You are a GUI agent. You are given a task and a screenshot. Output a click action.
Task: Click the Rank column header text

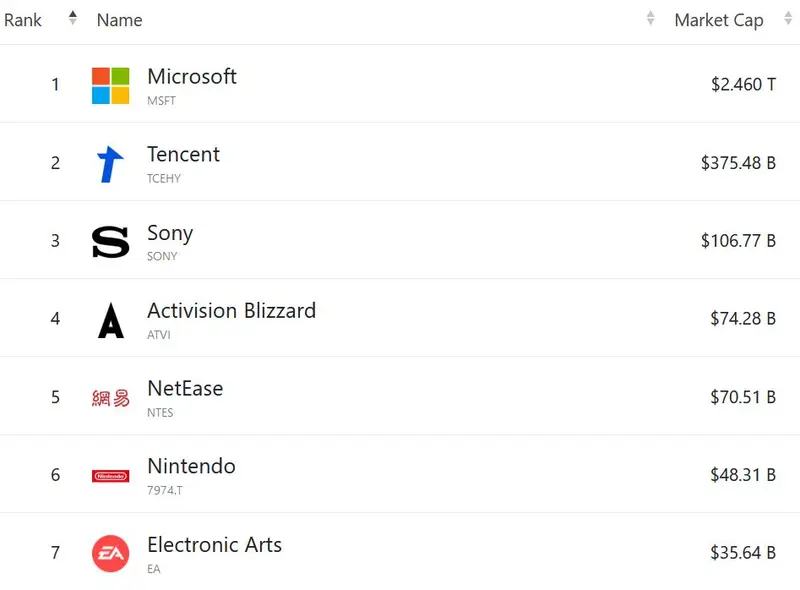pos(23,20)
